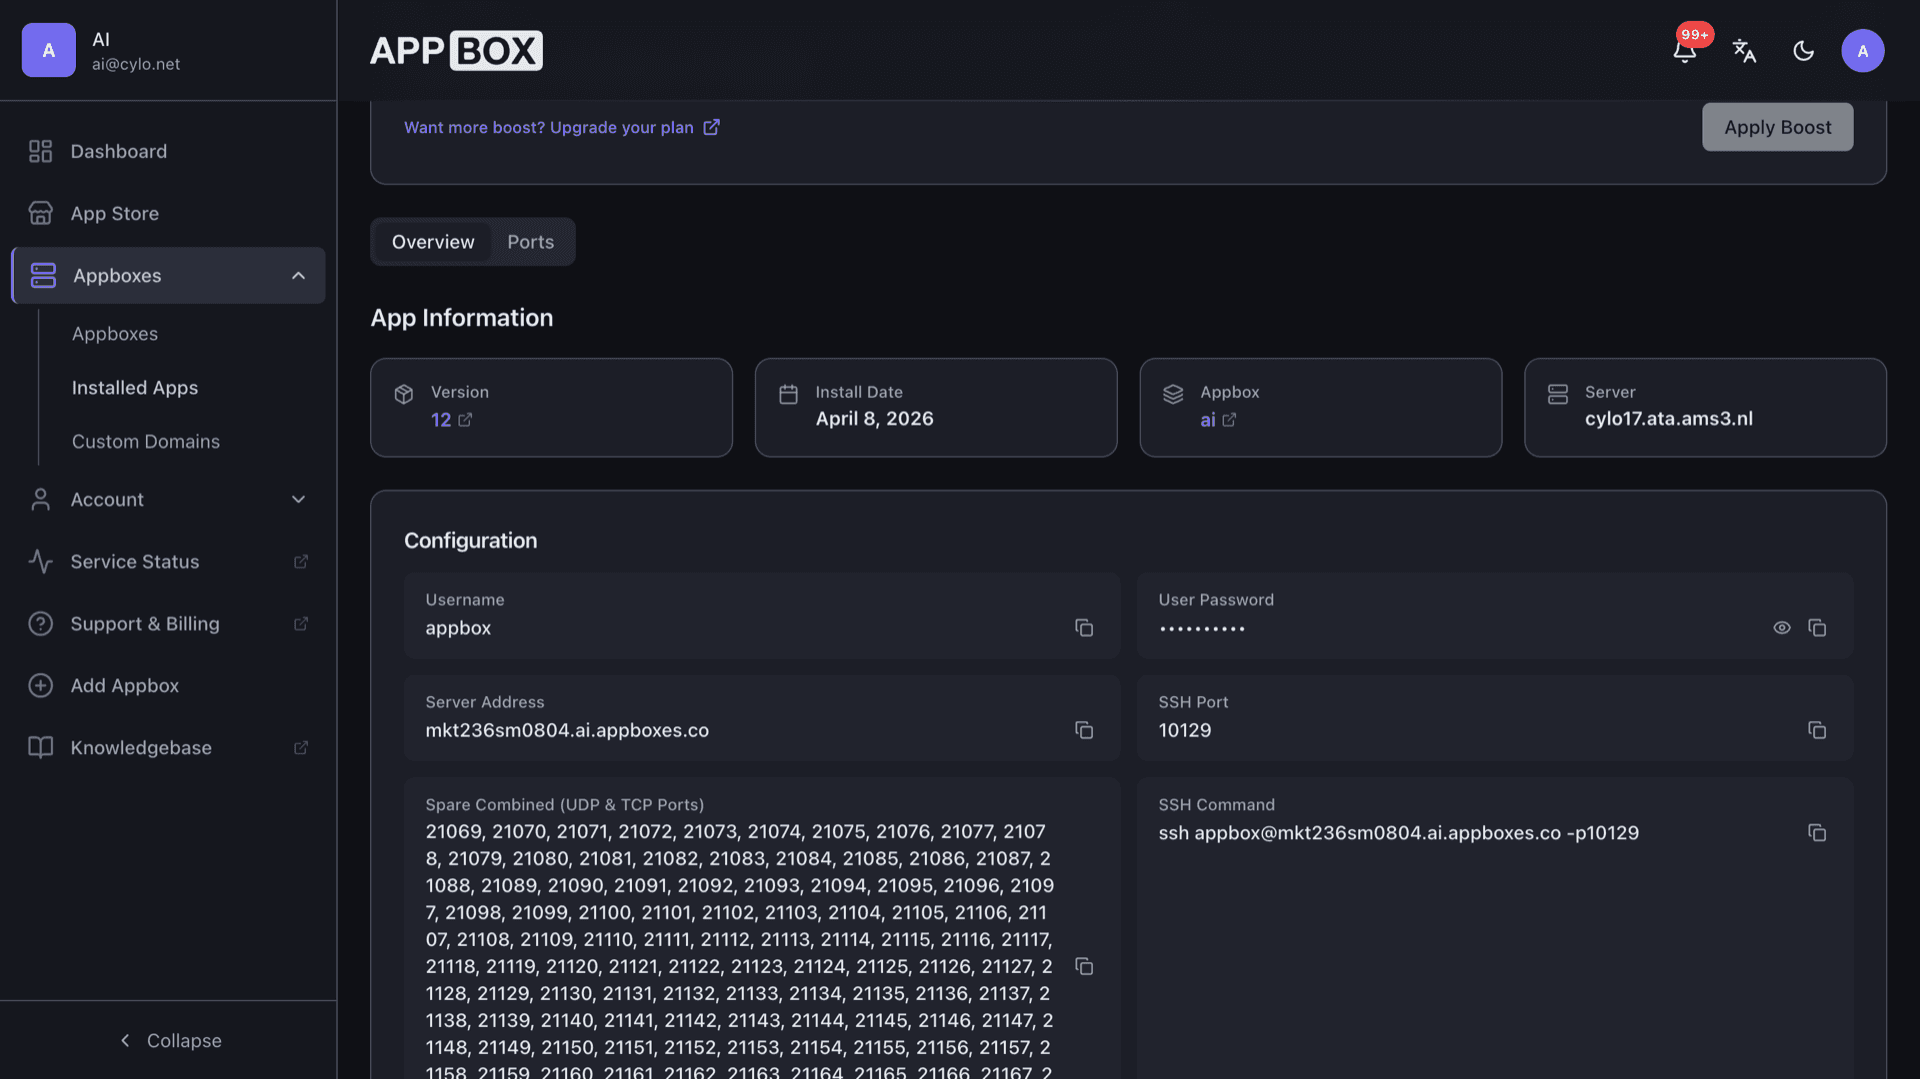The image size is (1920, 1079).
Task: Click the Install Date April 8, 2026
Action: click(874, 419)
